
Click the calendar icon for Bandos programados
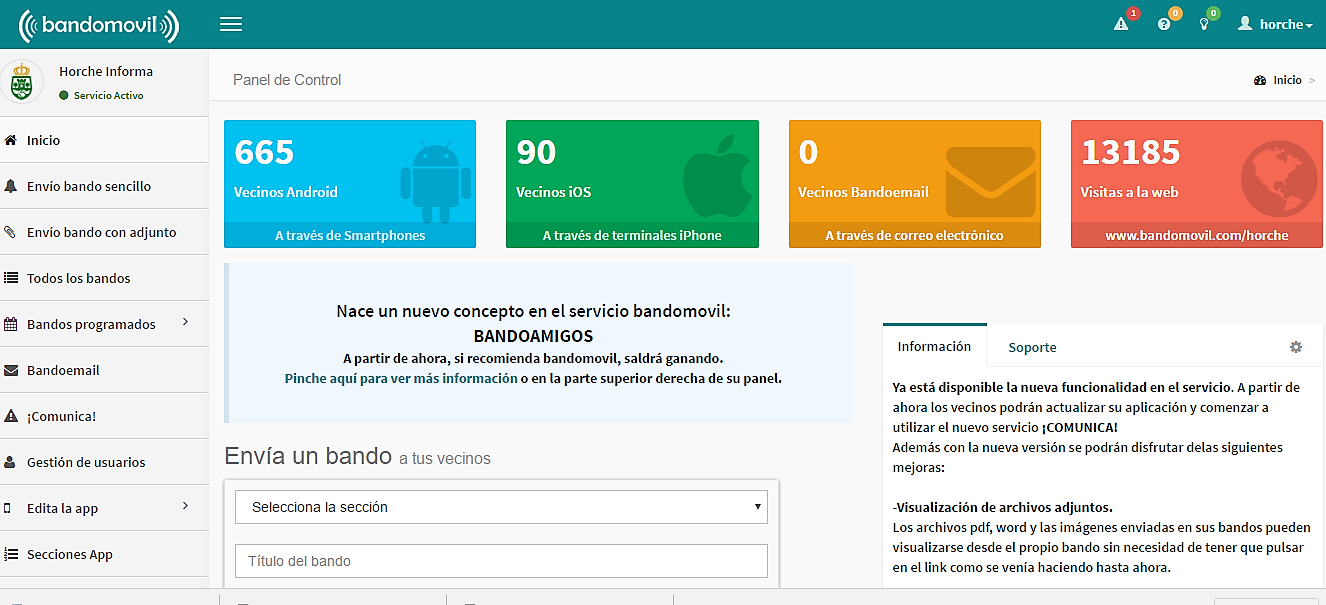coord(11,324)
